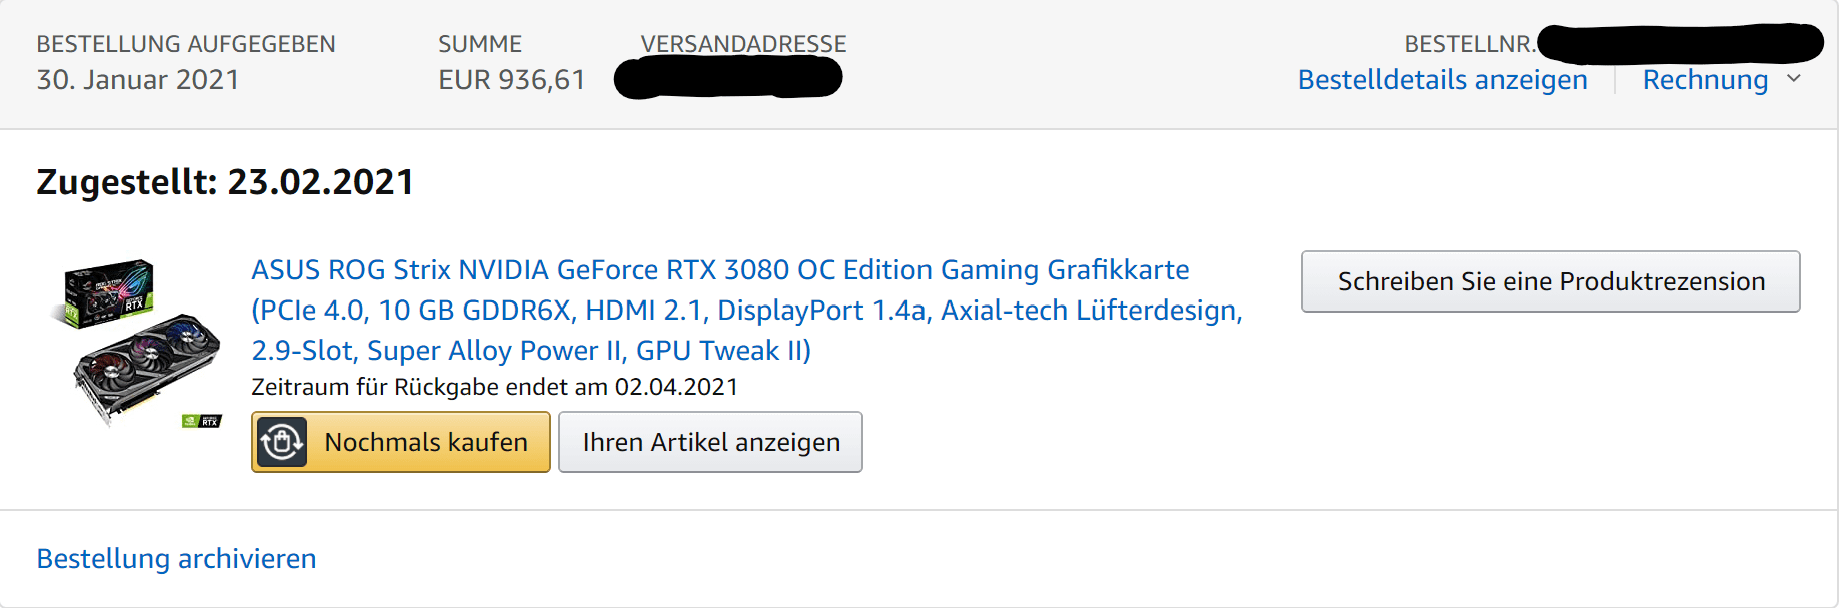Open the Rechnung invoice link
This screenshot has height=608, width=1840.
click(1705, 80)
